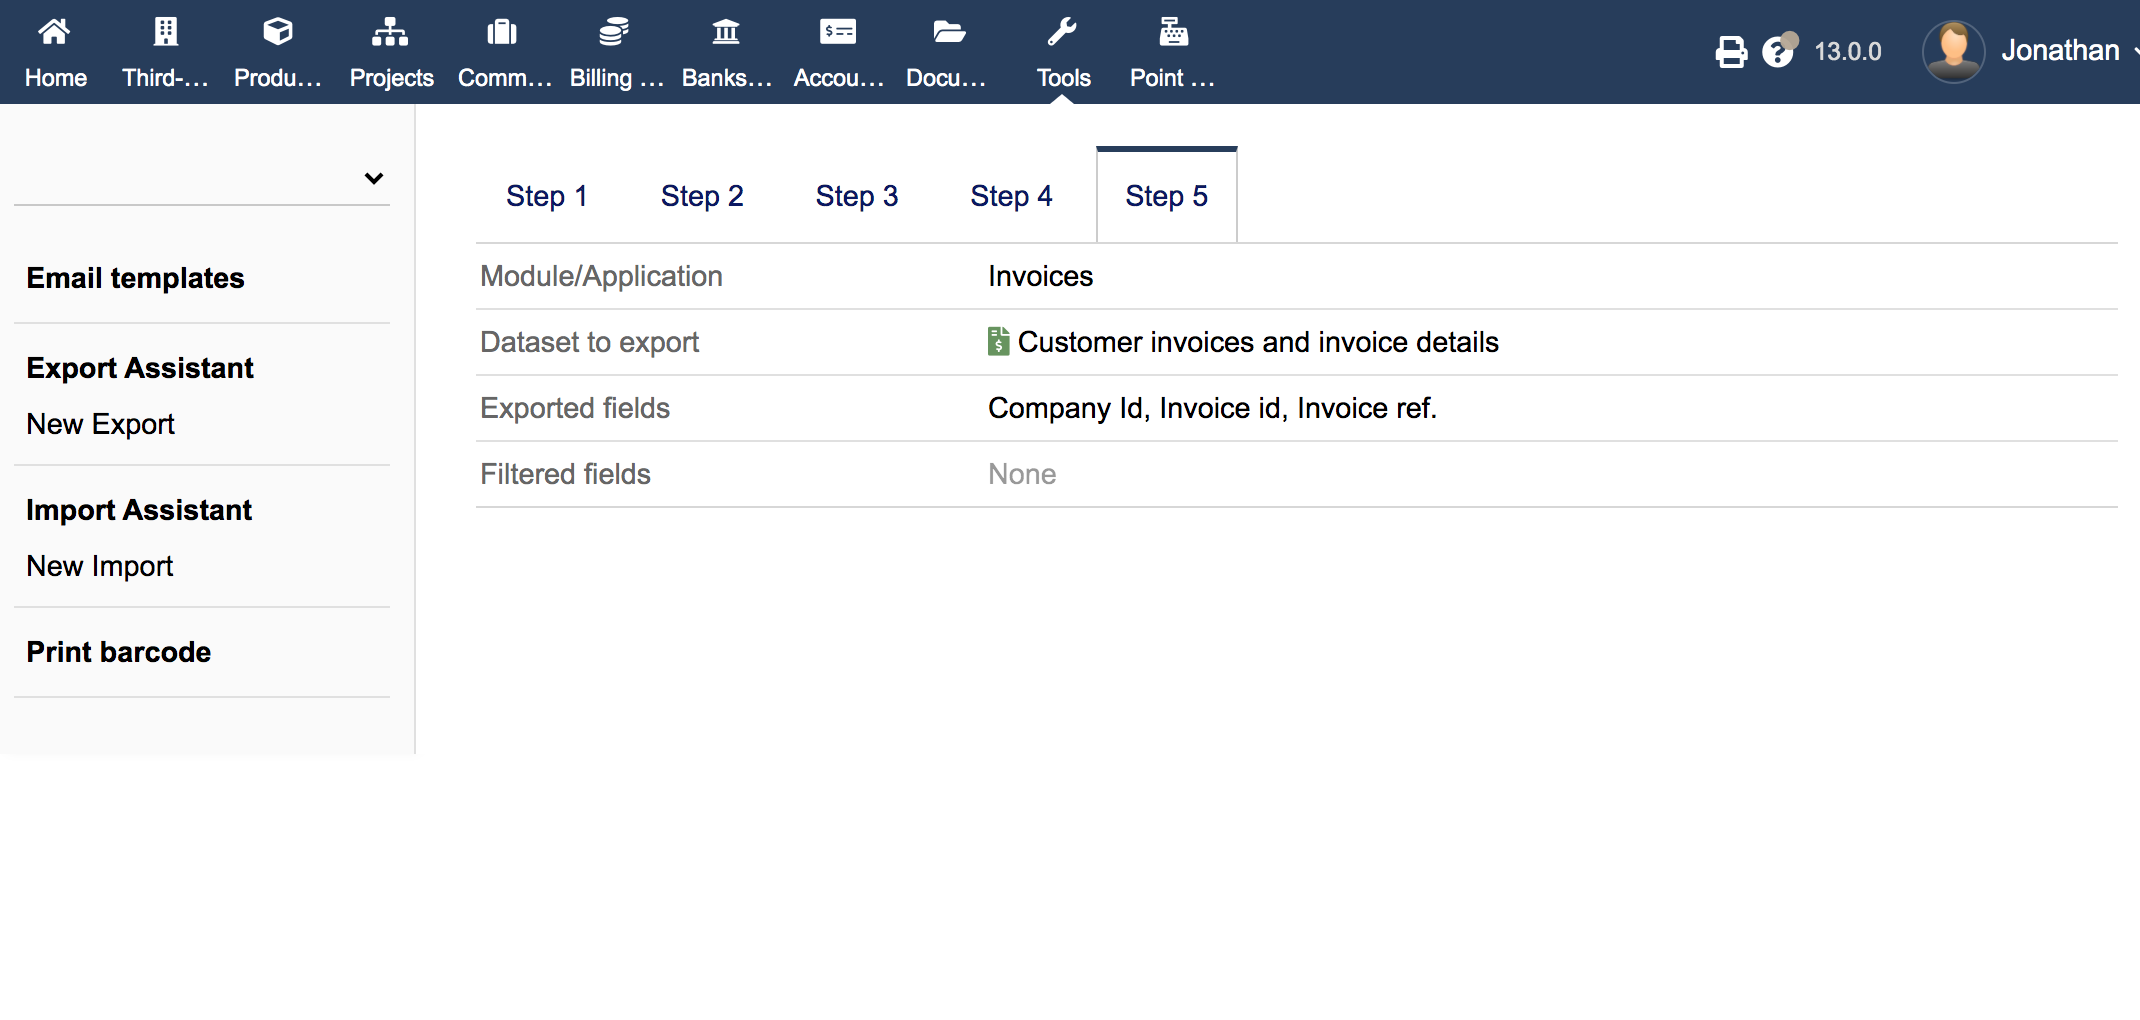Click the green invoice dataset icon
Screen dimensions: 2140x1020
click(998, 342)
